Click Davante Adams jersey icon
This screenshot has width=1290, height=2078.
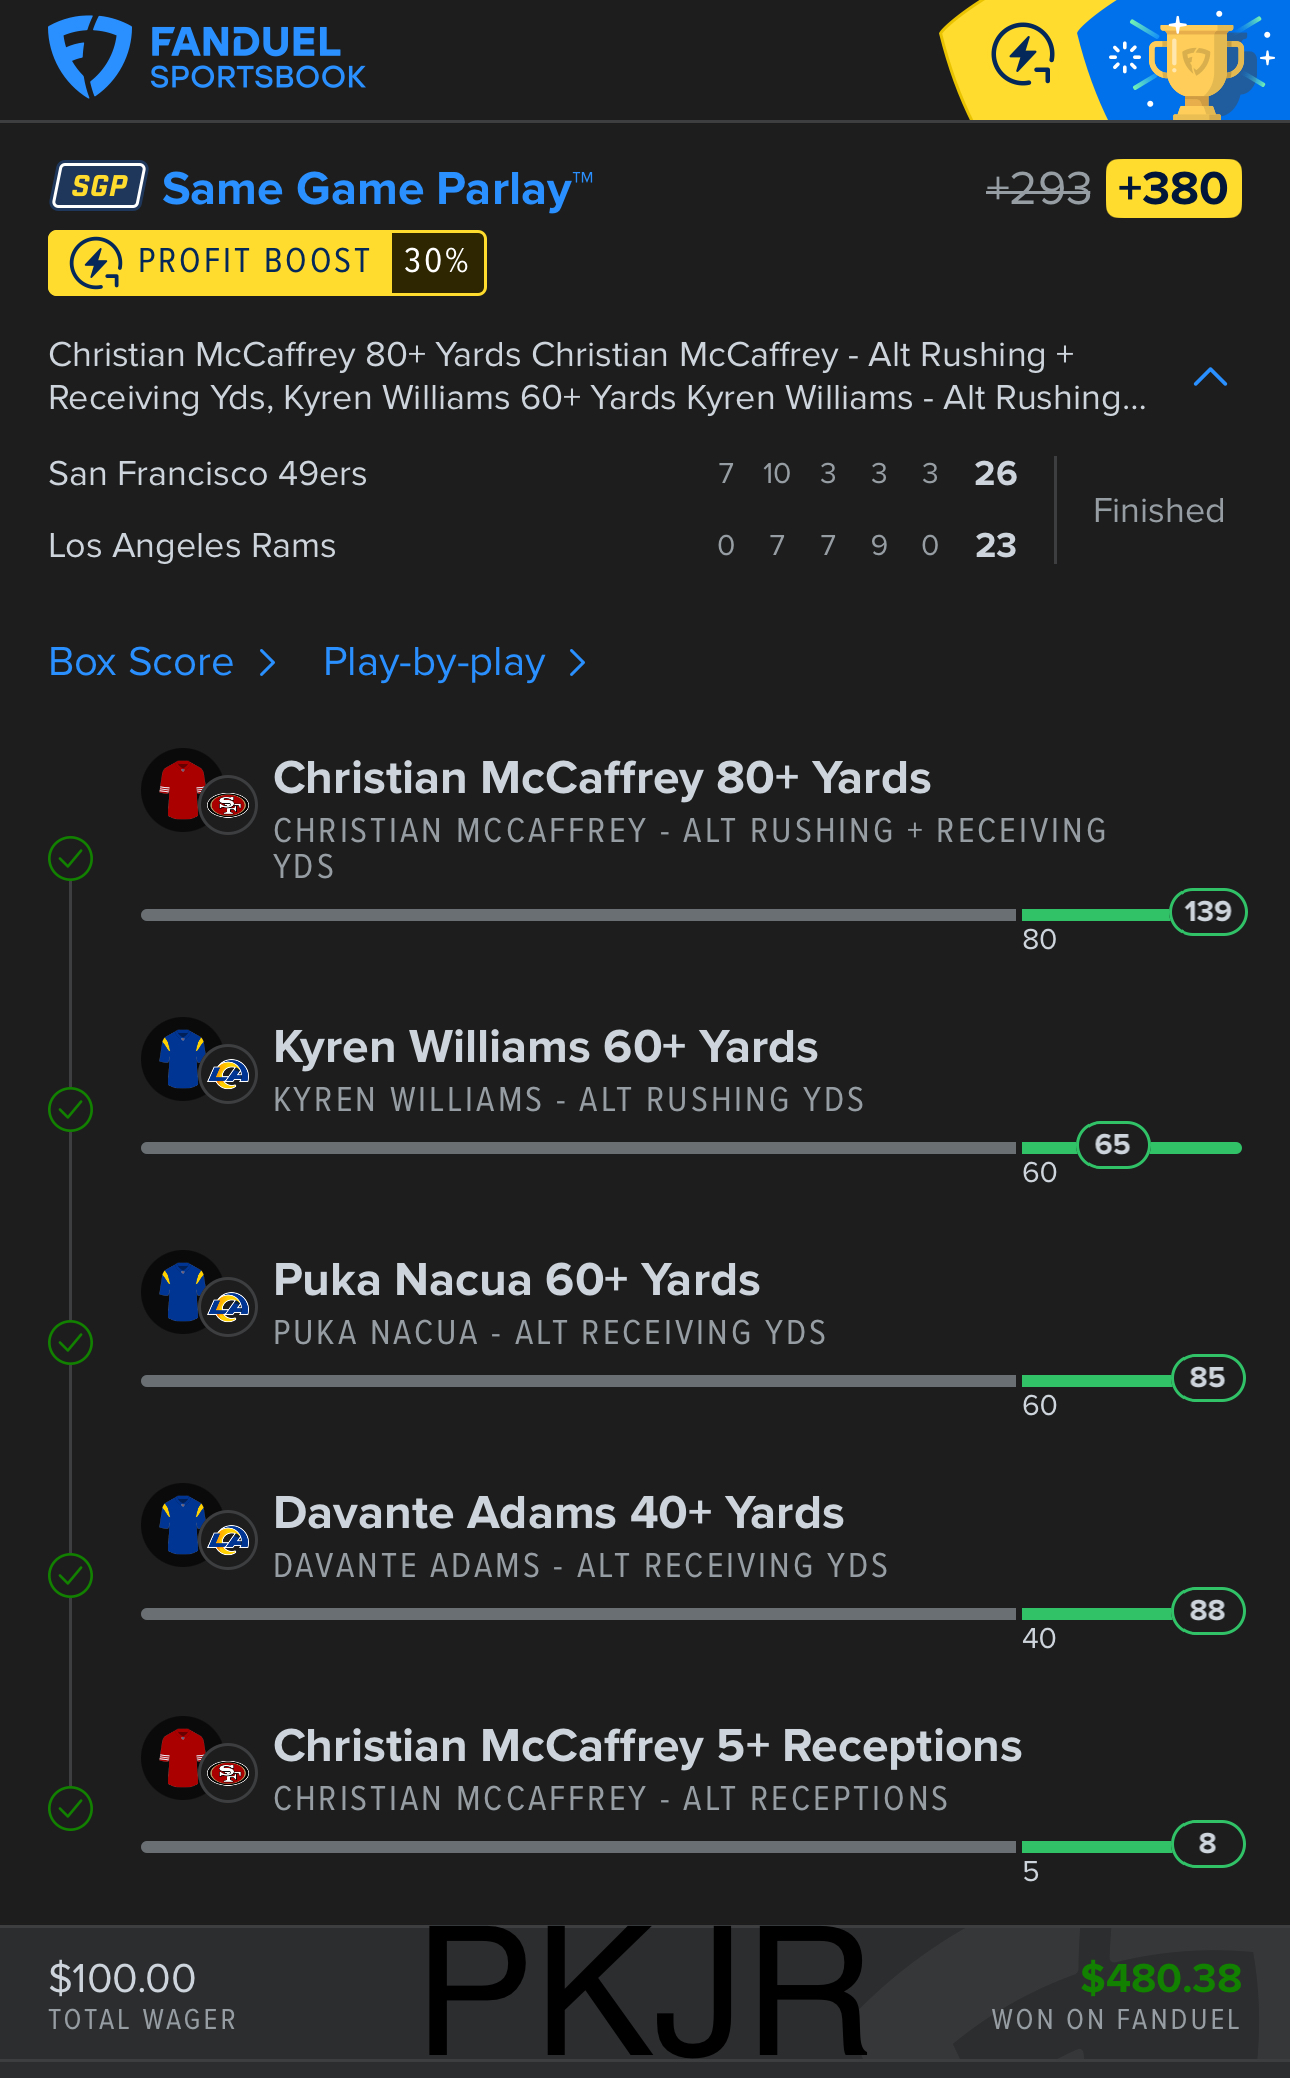click(184, 1525)
